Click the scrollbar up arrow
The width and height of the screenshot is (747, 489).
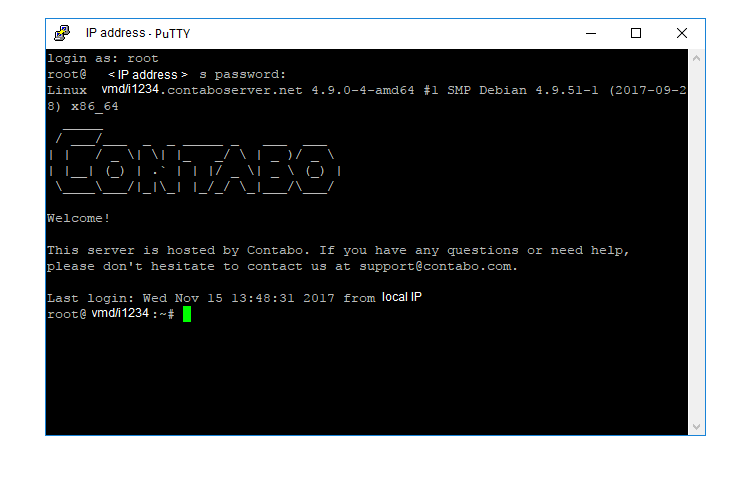pos(696,59)
